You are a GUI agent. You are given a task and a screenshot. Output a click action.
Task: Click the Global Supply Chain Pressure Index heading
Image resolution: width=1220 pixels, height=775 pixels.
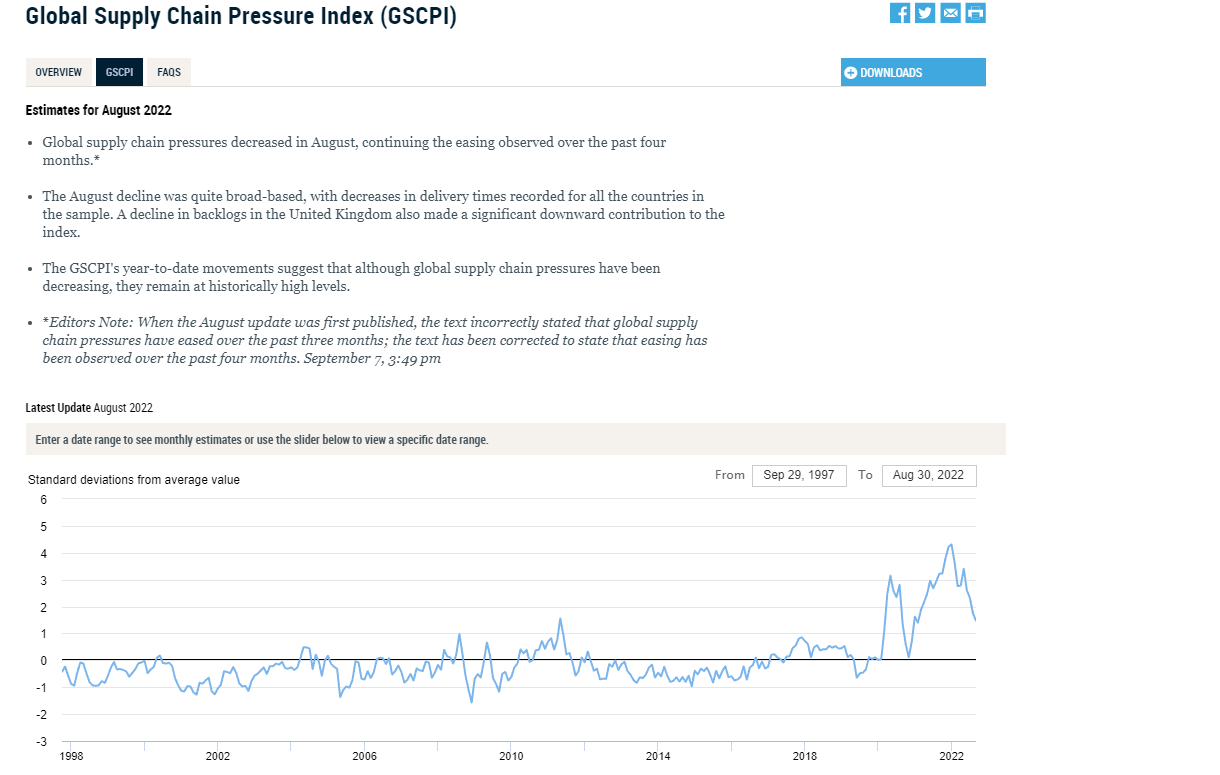tap(241, 17)
